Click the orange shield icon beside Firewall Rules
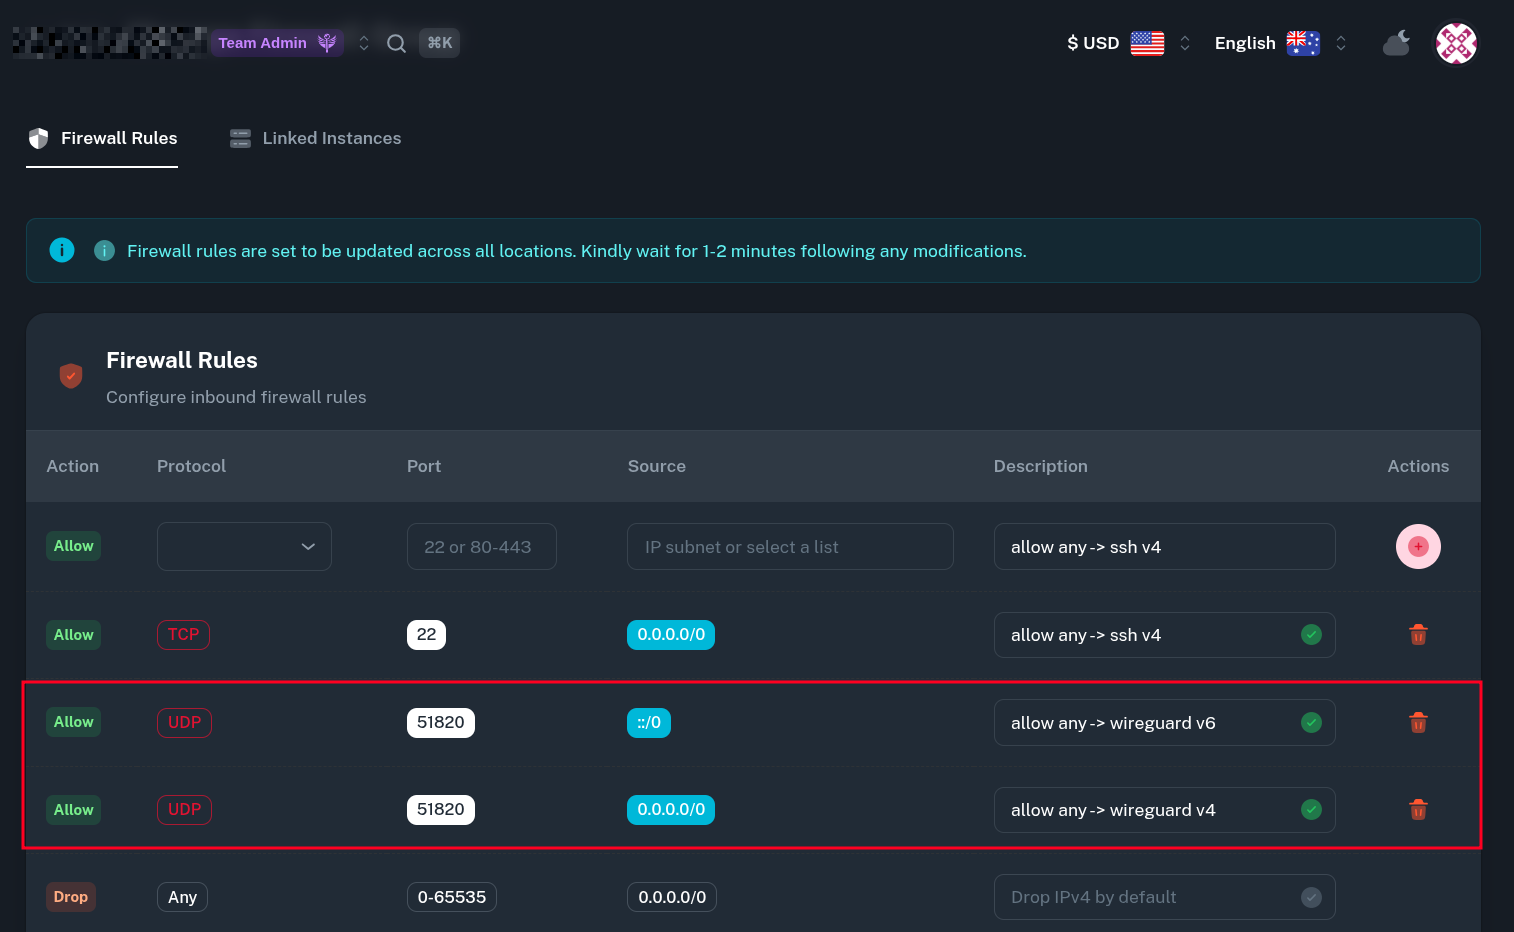The image size is (1514, 932). pyautogui.click(x=71, y=376)
